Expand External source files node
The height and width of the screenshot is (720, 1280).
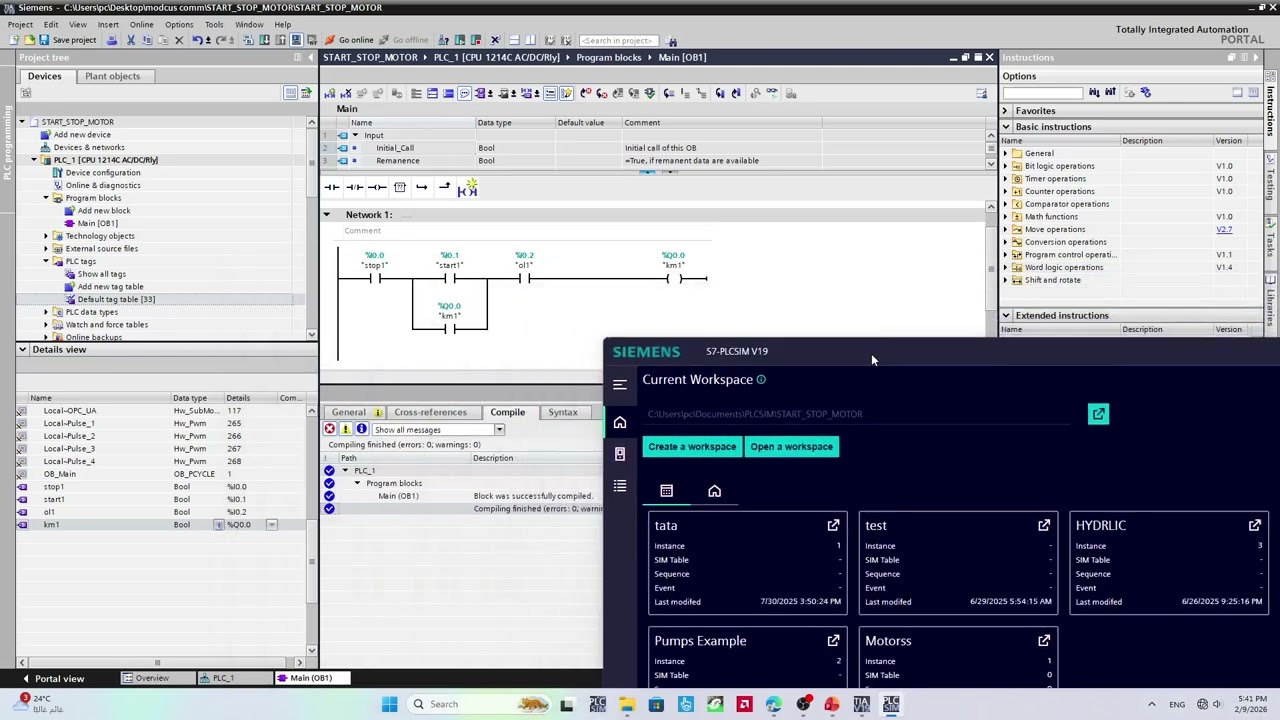pyautogui.click(x=45, y=249)
